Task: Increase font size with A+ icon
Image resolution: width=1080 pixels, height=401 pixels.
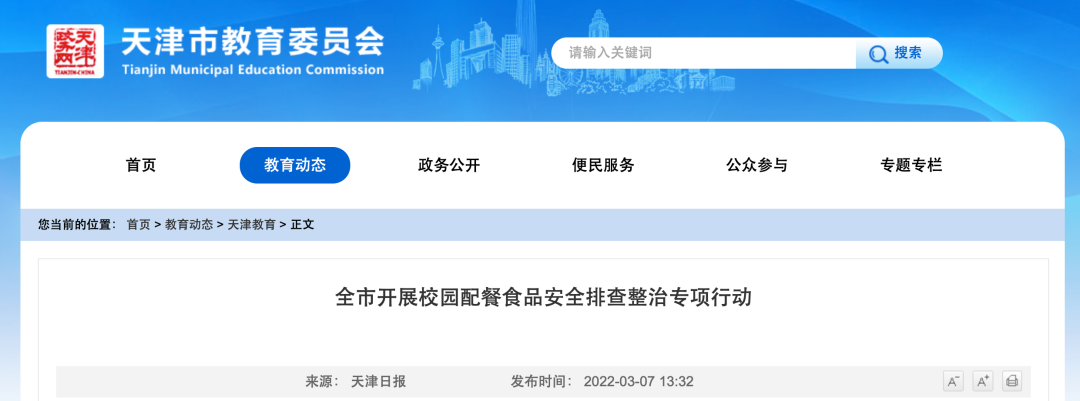Action: [x=982, y=381]
